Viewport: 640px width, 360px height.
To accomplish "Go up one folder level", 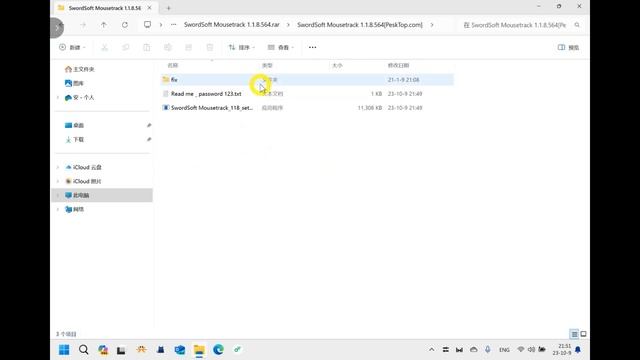I will click(104, 25).
